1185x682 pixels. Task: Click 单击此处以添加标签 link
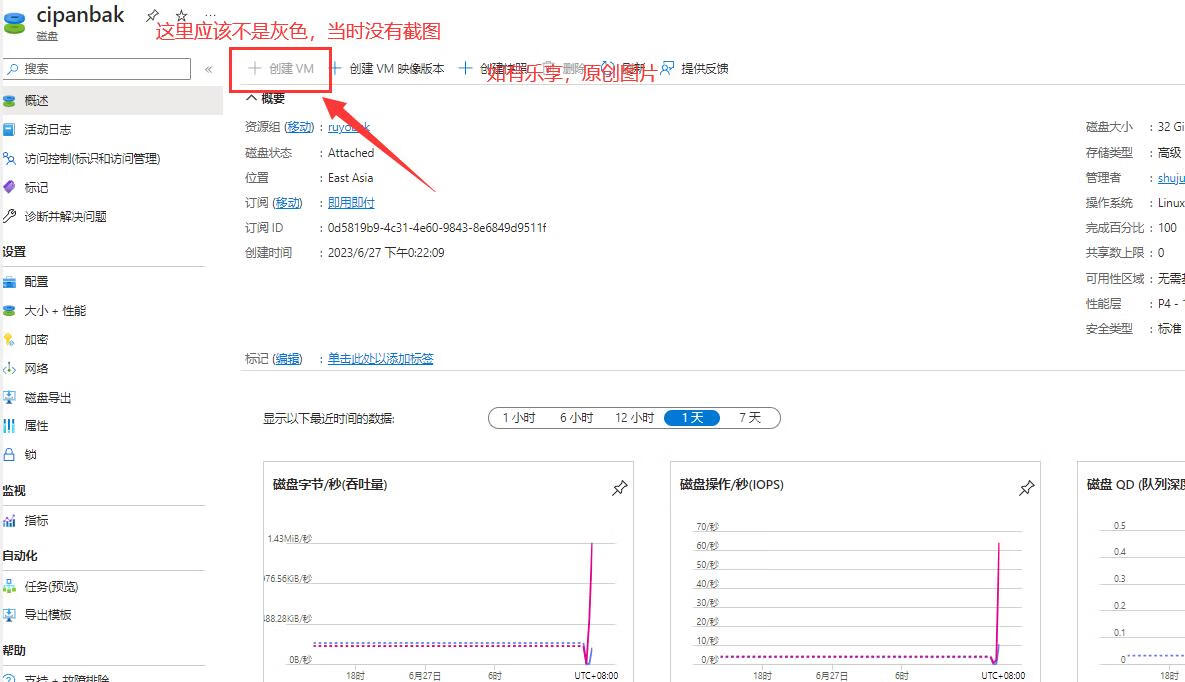(x=380, y=358)
